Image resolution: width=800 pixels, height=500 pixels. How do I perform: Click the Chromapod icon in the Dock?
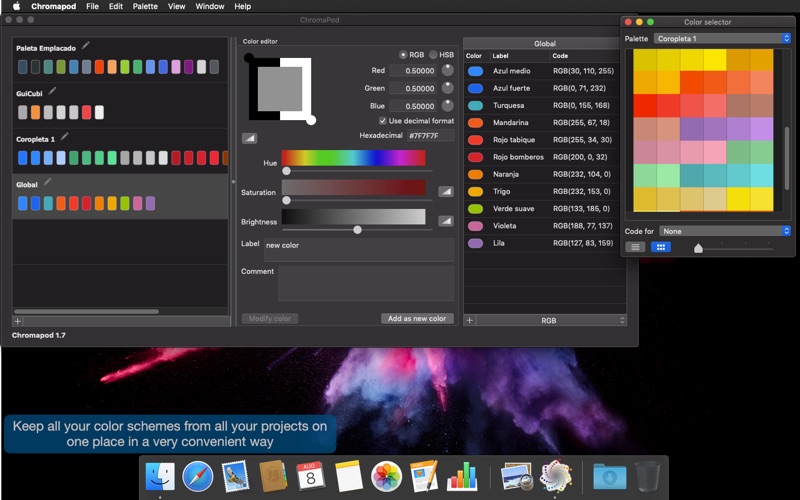[556, 476]
